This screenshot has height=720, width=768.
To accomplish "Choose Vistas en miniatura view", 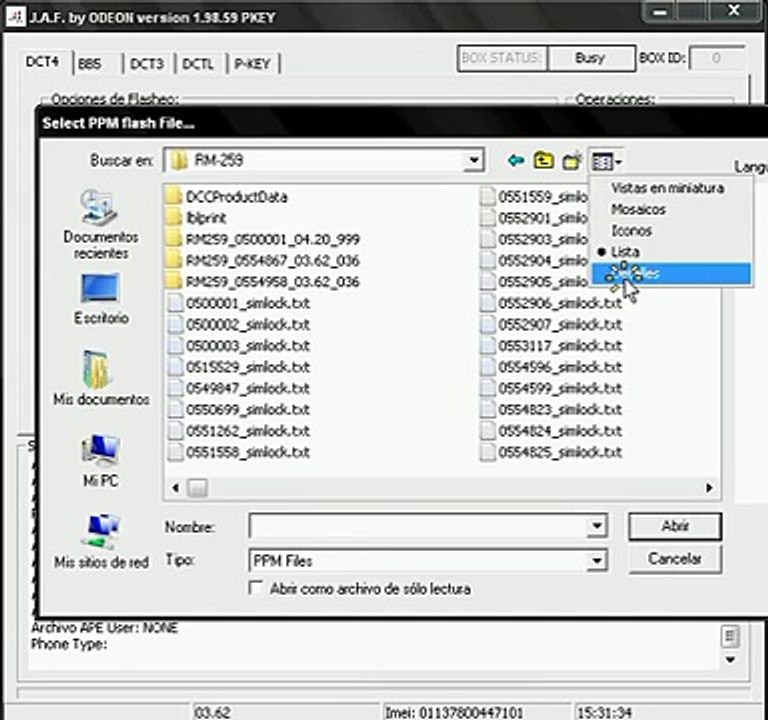I will click(671, 188).
